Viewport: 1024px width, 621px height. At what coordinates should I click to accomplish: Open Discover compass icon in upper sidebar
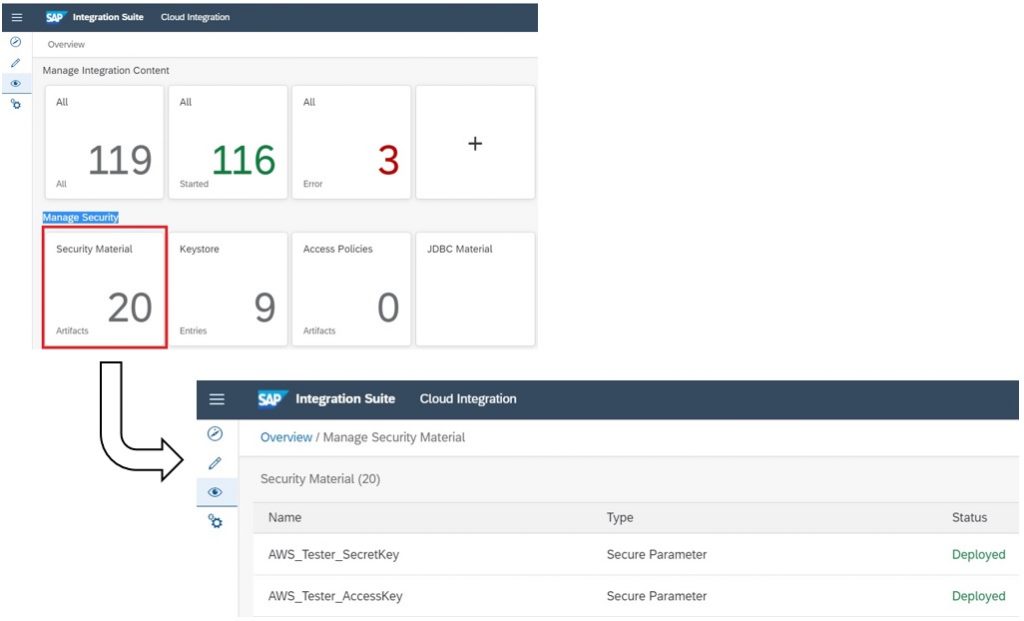coord(16,42)
